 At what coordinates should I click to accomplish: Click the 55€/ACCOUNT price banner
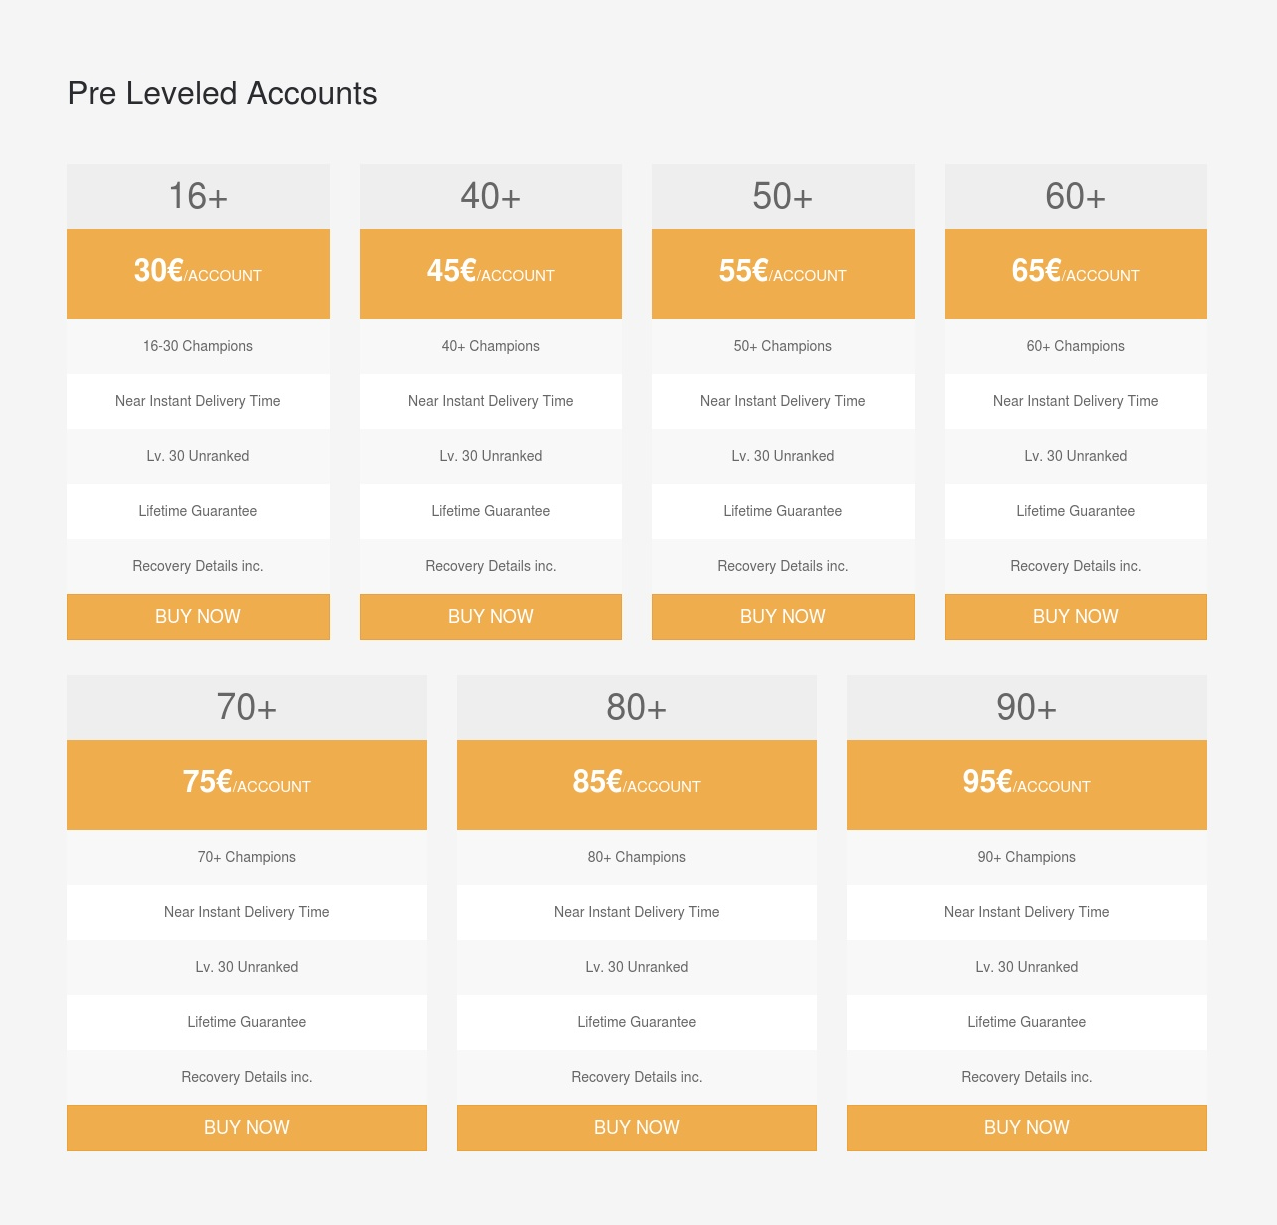pyautogui.click(x=783, y=274)
